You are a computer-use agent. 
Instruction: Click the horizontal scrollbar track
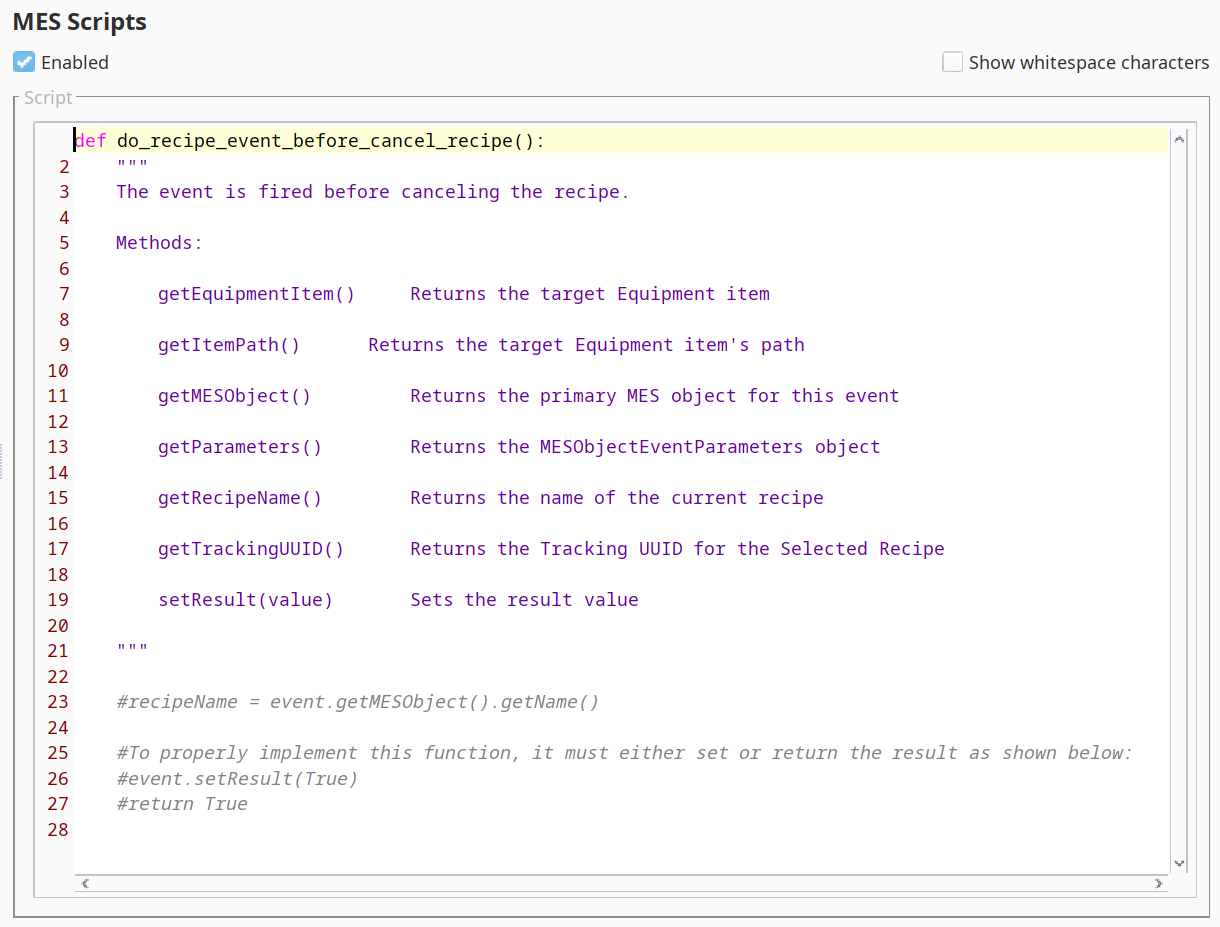620,883
